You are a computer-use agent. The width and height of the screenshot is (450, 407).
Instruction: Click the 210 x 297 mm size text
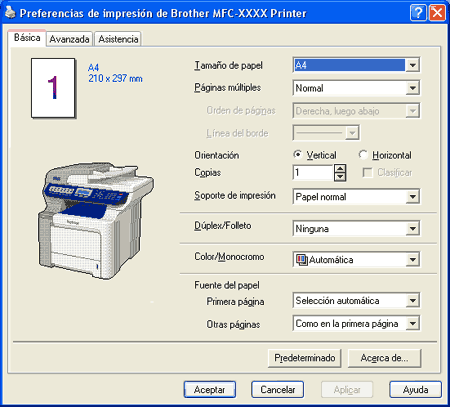coord(115,79)
